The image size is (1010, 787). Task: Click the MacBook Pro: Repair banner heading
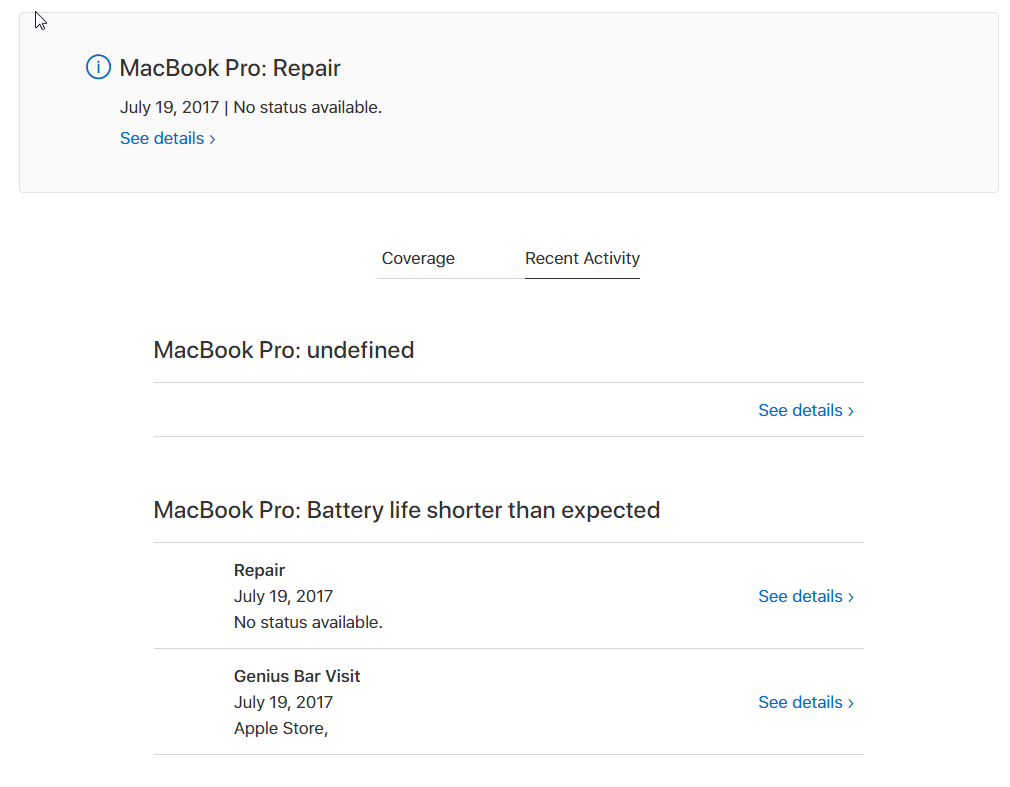point(230,68)
